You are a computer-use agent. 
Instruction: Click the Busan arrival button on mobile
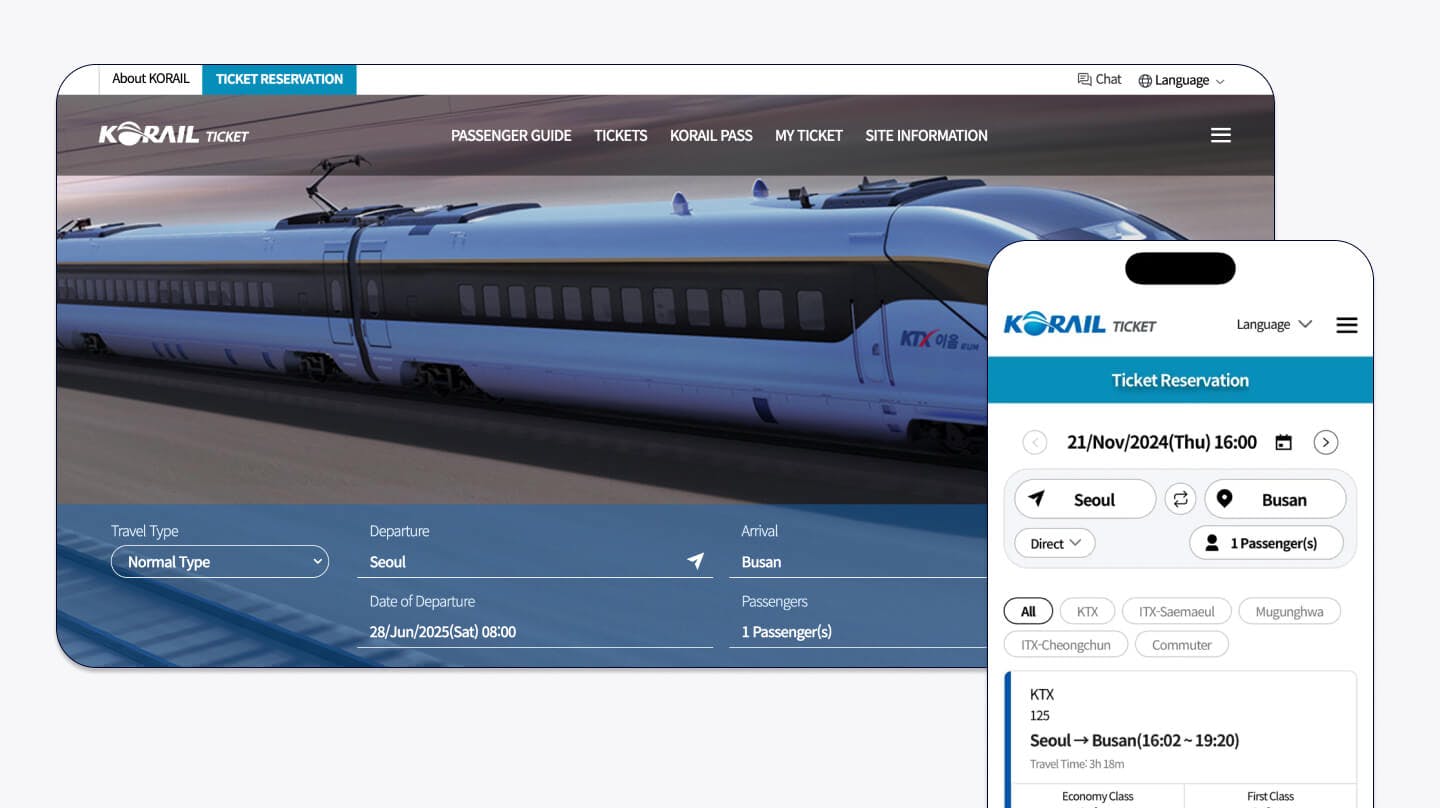click(1275, 499)
